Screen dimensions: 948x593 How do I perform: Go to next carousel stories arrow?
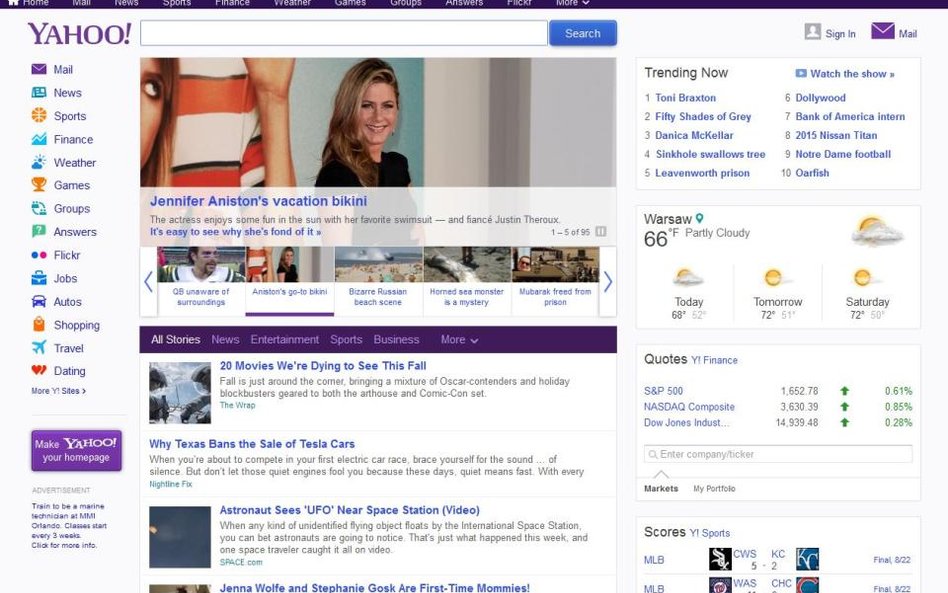click(608, 281)
